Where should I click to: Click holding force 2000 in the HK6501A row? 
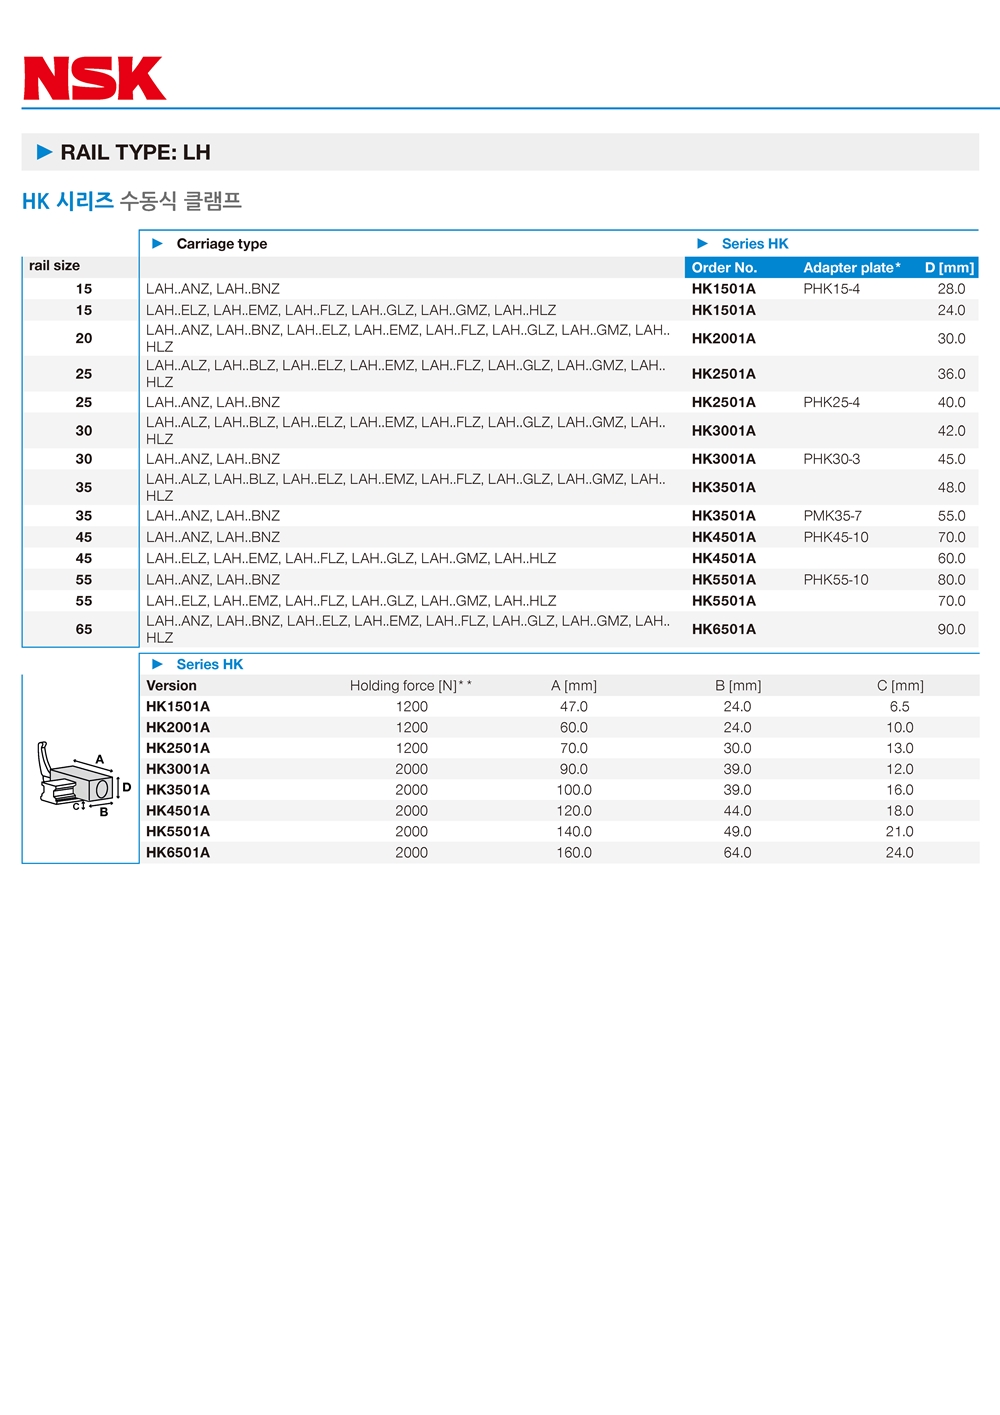pyautogui.click(x=412, y=853)
